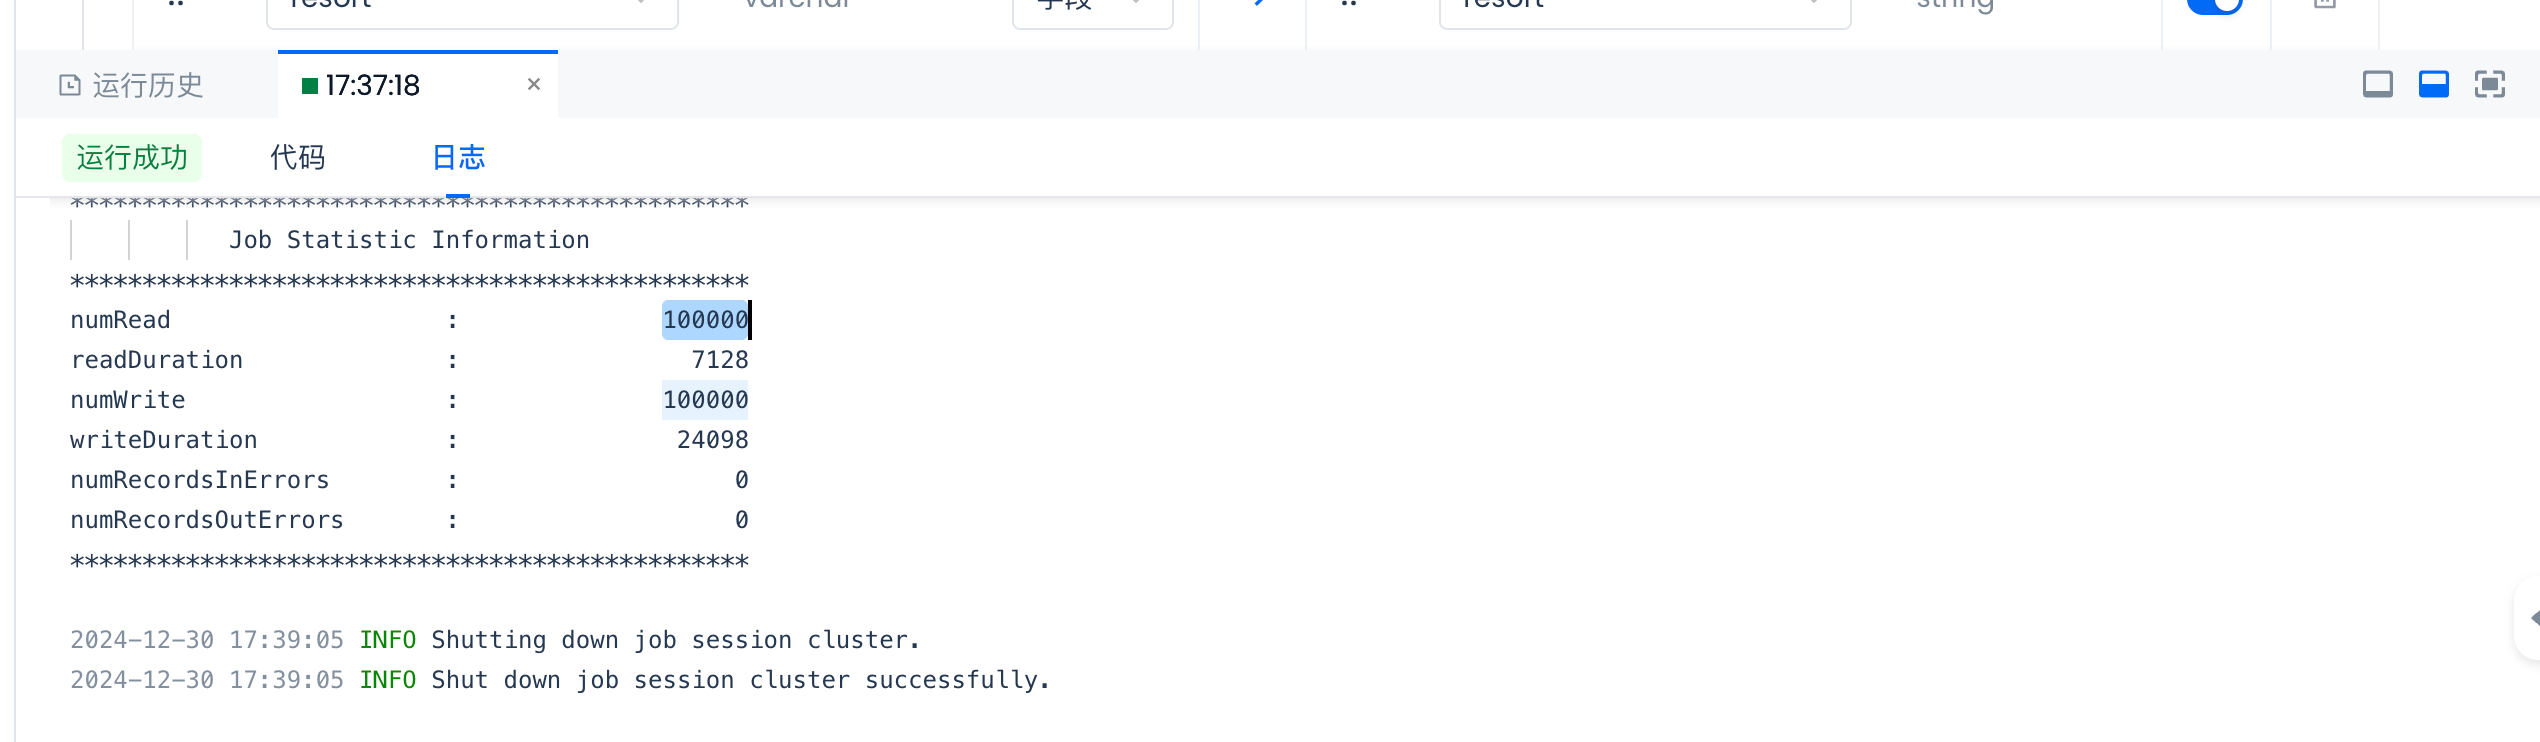Screen dimensions: 2540x742
Task: Open the resort dropdown next to string
Action: click(x=1644, y=6)
